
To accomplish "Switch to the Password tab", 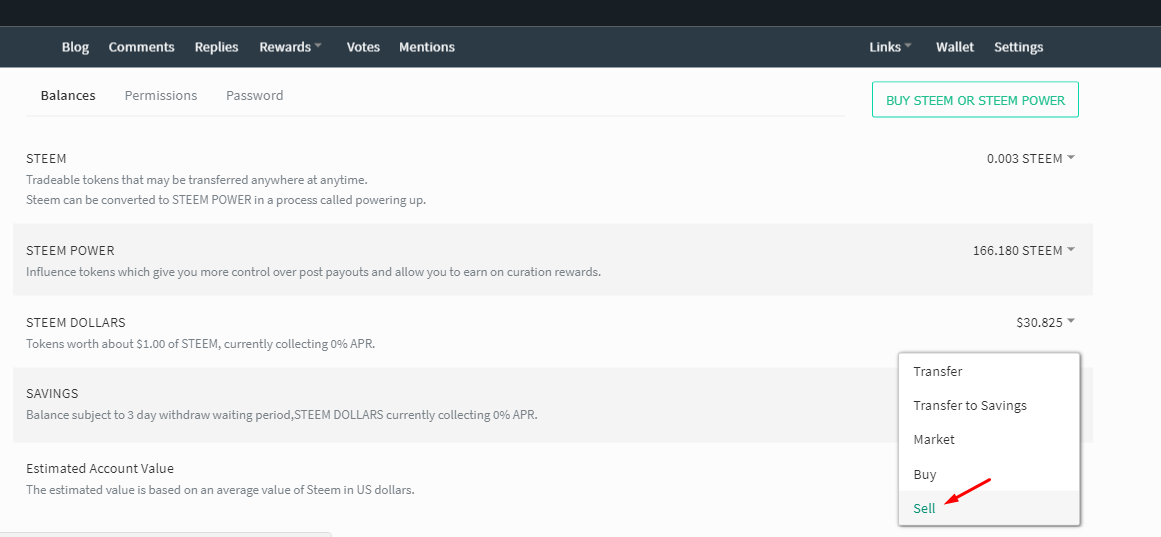I will [x=255, y=96].
